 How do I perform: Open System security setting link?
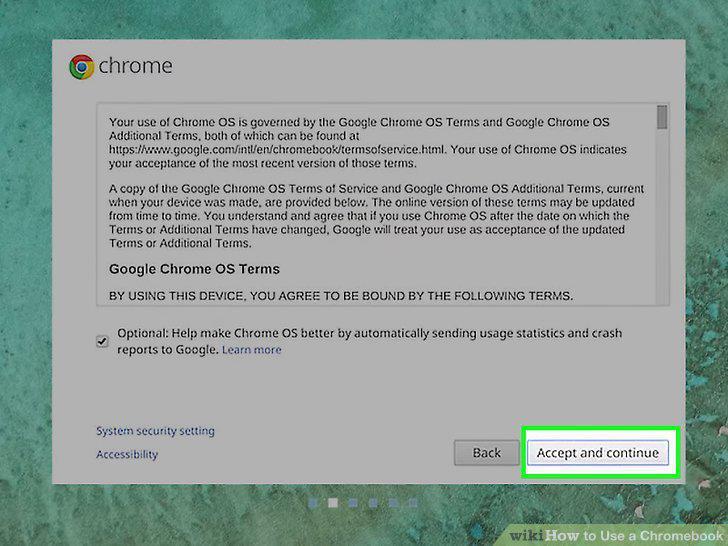(155, 431)
